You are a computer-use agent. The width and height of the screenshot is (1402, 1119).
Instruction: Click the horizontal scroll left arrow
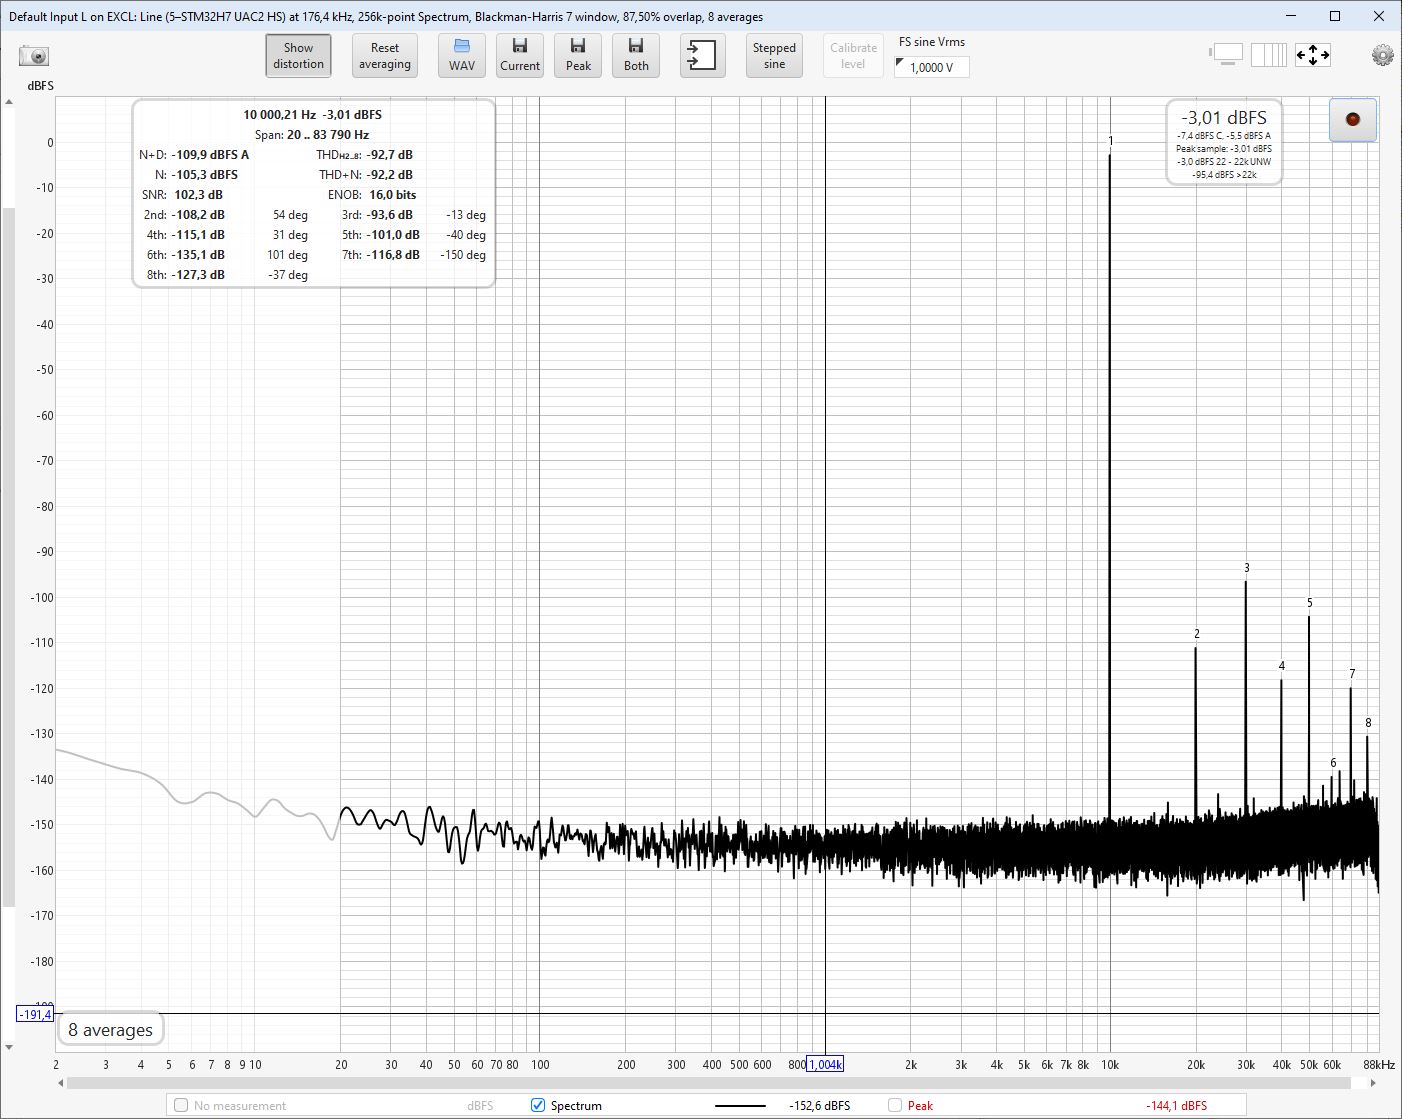click(x=61, y=1083)
